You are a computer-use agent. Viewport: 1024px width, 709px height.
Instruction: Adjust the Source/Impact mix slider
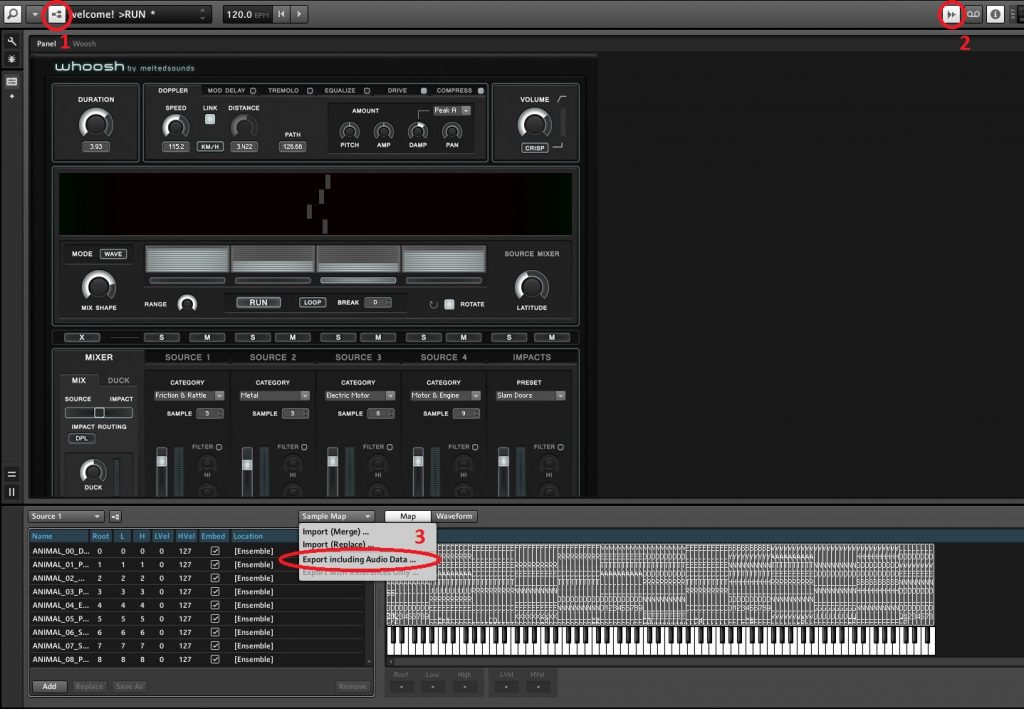pos(99,412)
